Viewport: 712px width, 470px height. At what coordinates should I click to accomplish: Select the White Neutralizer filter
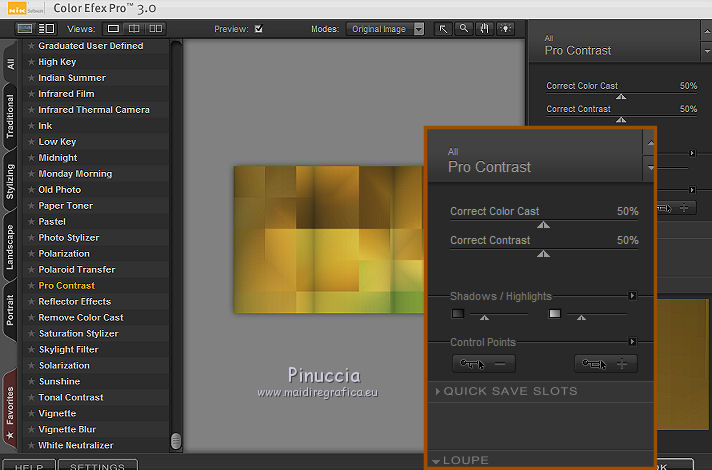tap(76, 445)
